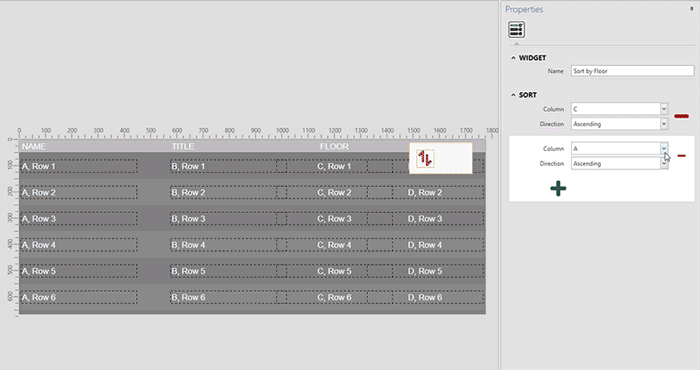The image size is (700, 370).
Task: Select cell B, Row 1
Action: (x=228, y=166)
